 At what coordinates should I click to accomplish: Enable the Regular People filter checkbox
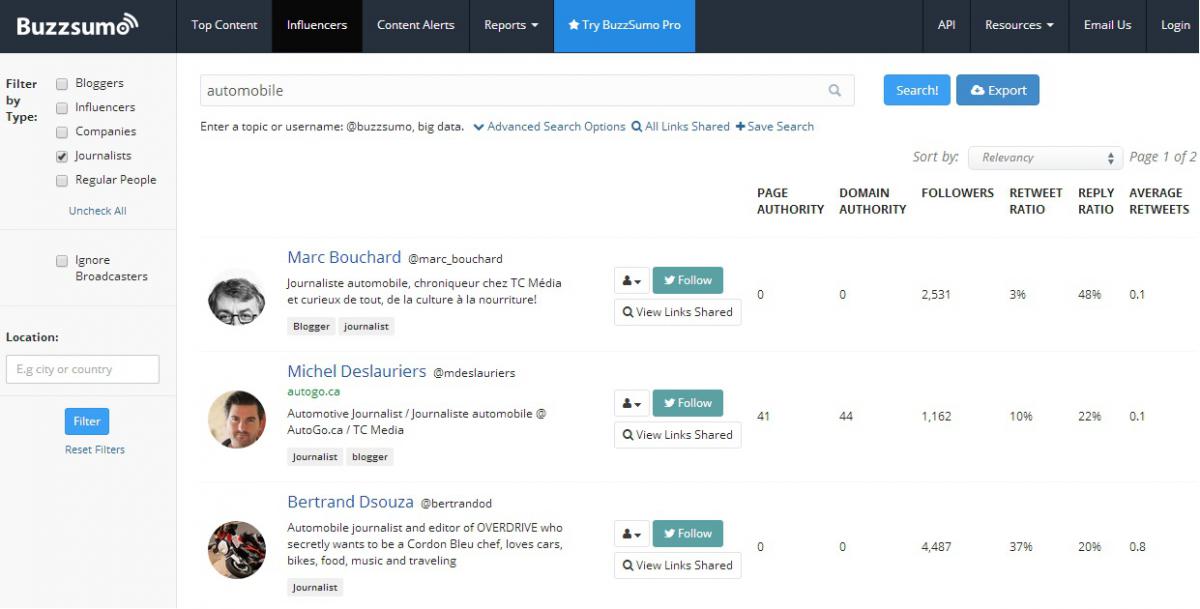(x=62, y=180)
